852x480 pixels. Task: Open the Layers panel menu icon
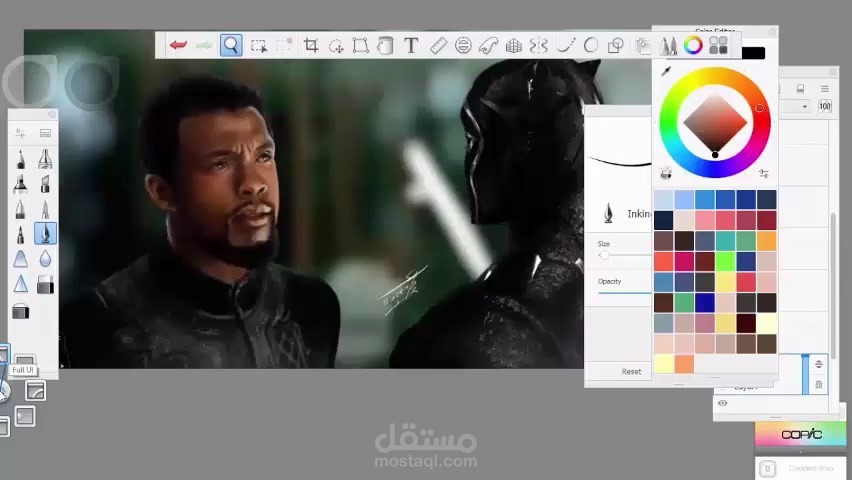click(x=825, y=89)
